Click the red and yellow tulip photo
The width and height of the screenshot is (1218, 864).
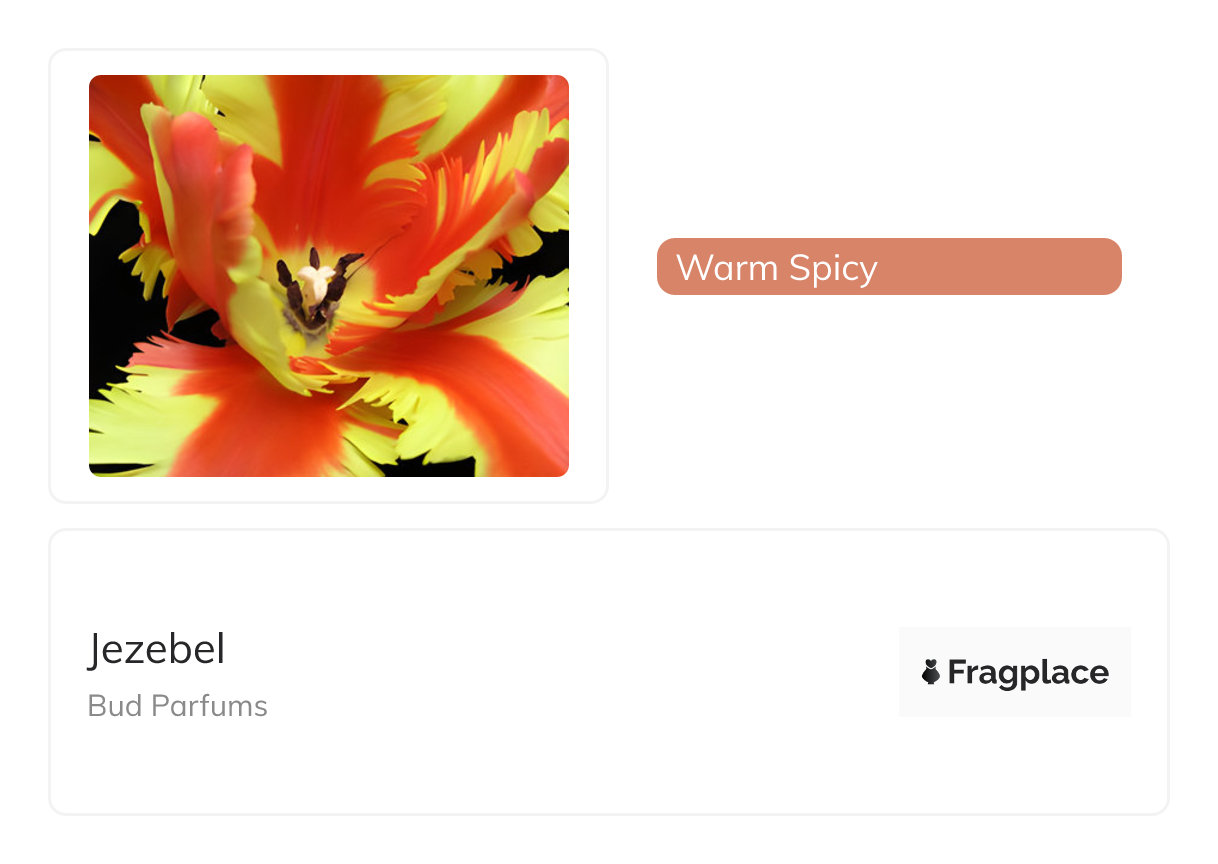point(329,276)
